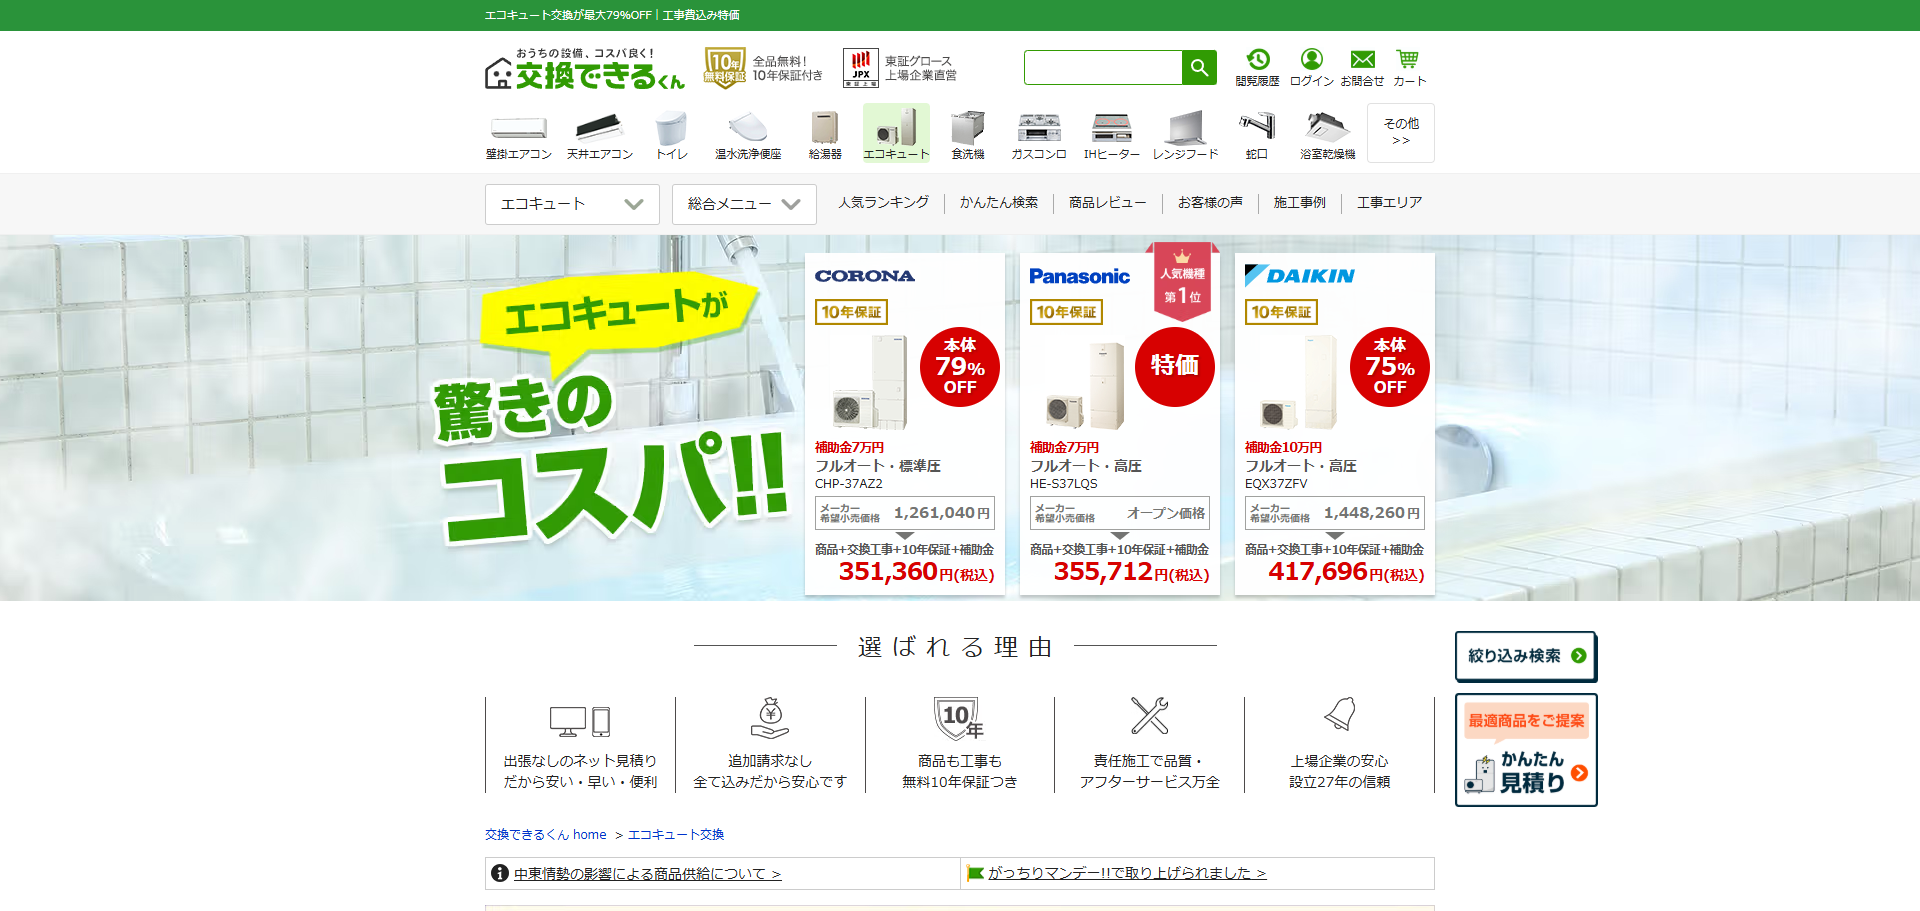Open the 中東情勢の影響による商品供給について link
Image resolution: width=1920 pixels, height=911 pixels.
coord(647,874)
